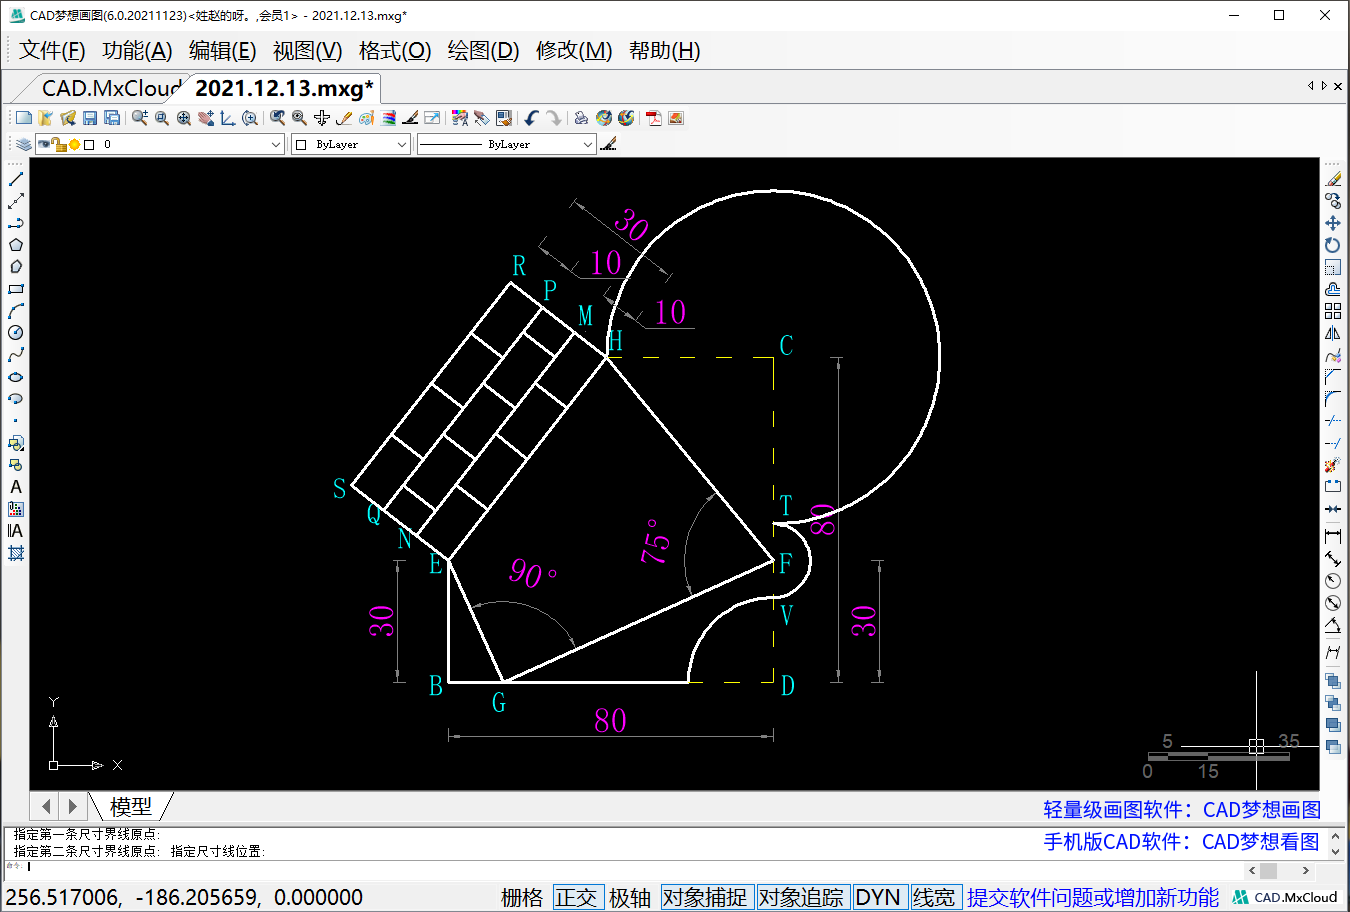The width and height of the screenshot is (1350, 912).
Task: Toggle 对象追踪 object tracking
Action: [801, 897]
